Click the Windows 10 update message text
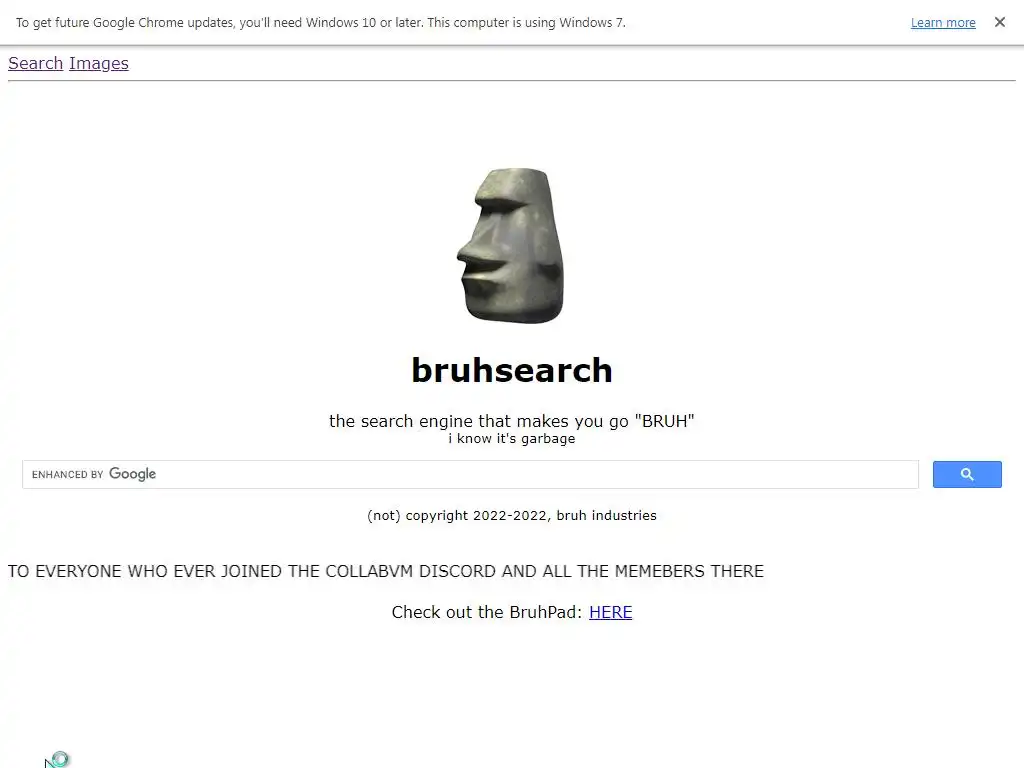 [x=321, y=22]
